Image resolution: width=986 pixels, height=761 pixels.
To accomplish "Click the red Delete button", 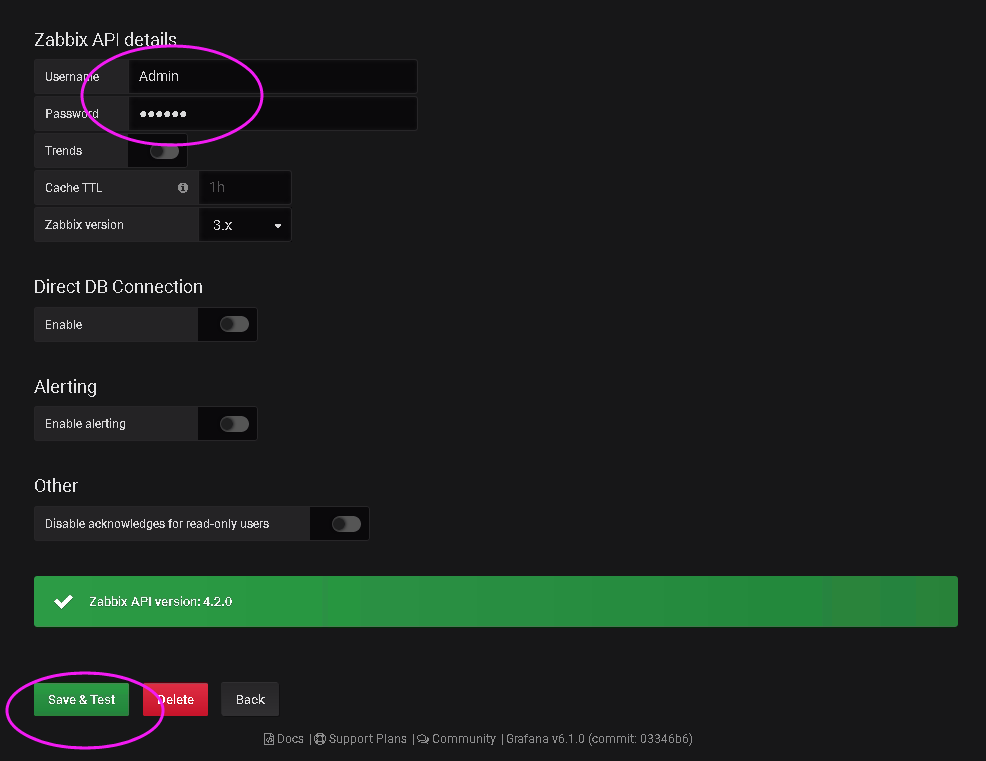I will [175, 699].
